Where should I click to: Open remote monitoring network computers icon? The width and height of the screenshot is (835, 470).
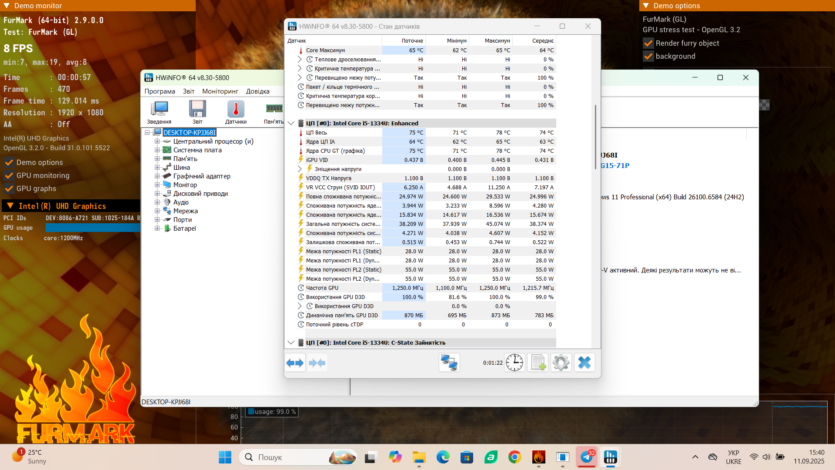click(x=449, y=363)
